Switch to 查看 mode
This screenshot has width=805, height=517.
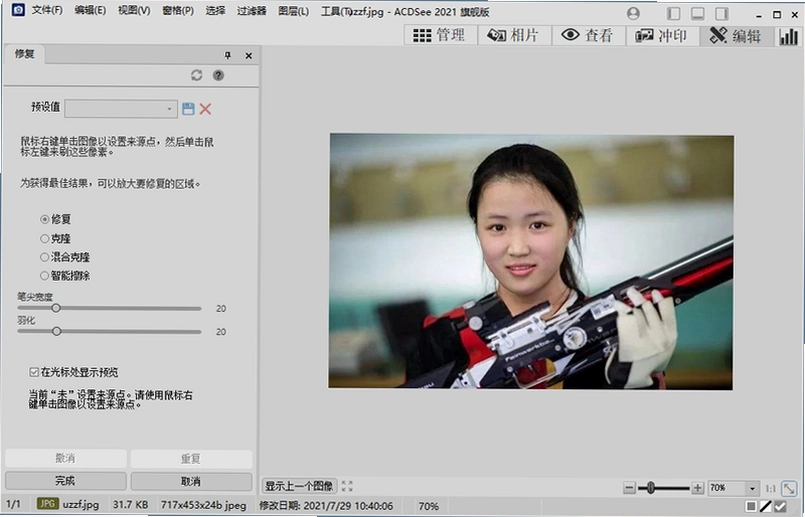pos(588,35)
